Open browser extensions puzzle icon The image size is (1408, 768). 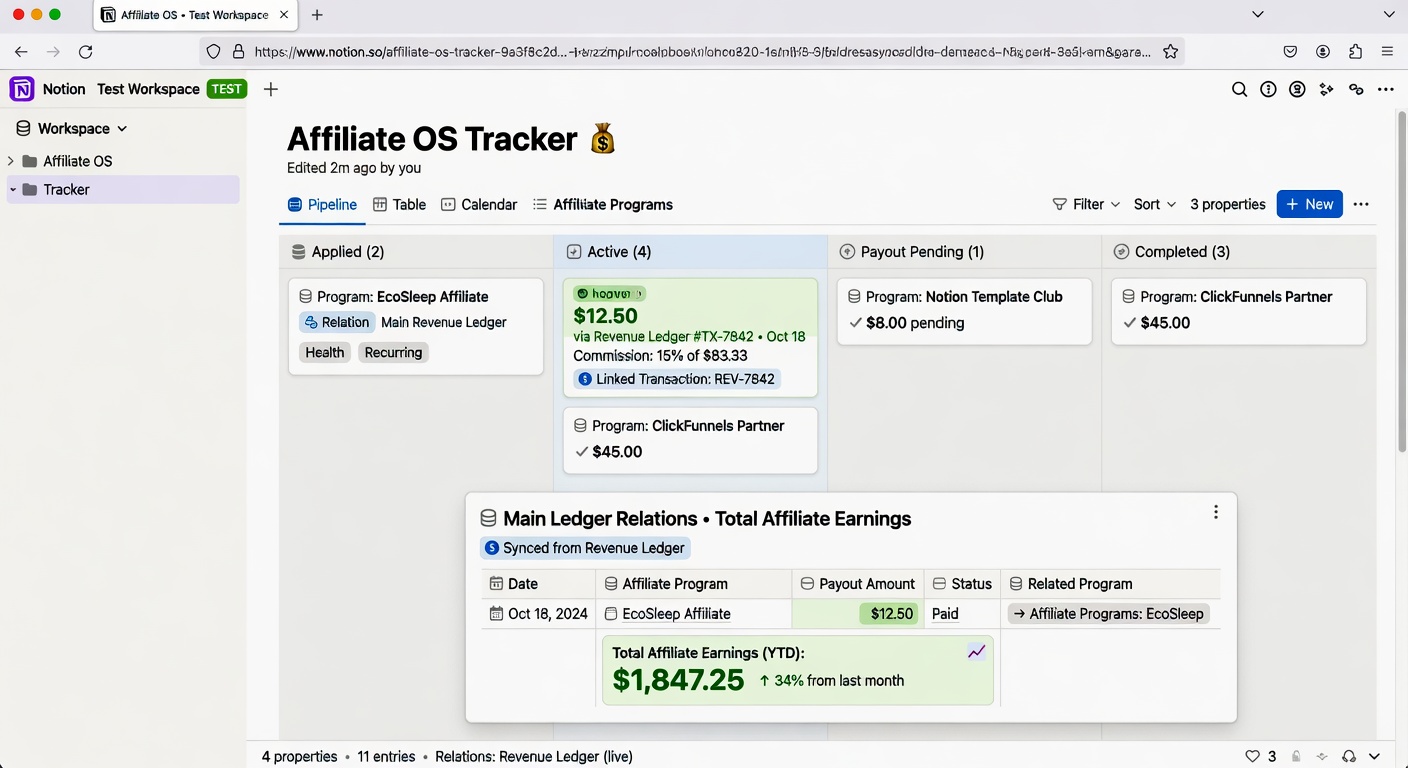pos(1355,52)
